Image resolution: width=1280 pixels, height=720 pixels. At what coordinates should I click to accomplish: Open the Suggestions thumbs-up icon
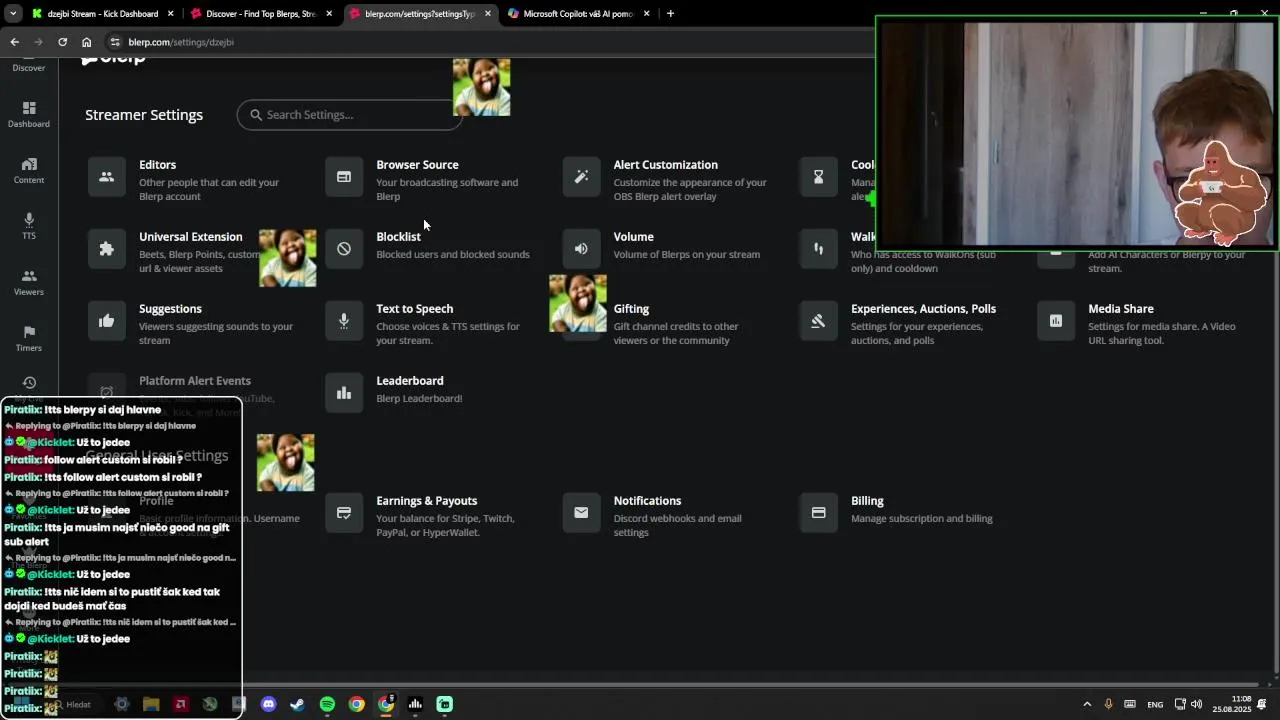coord(107,321)
